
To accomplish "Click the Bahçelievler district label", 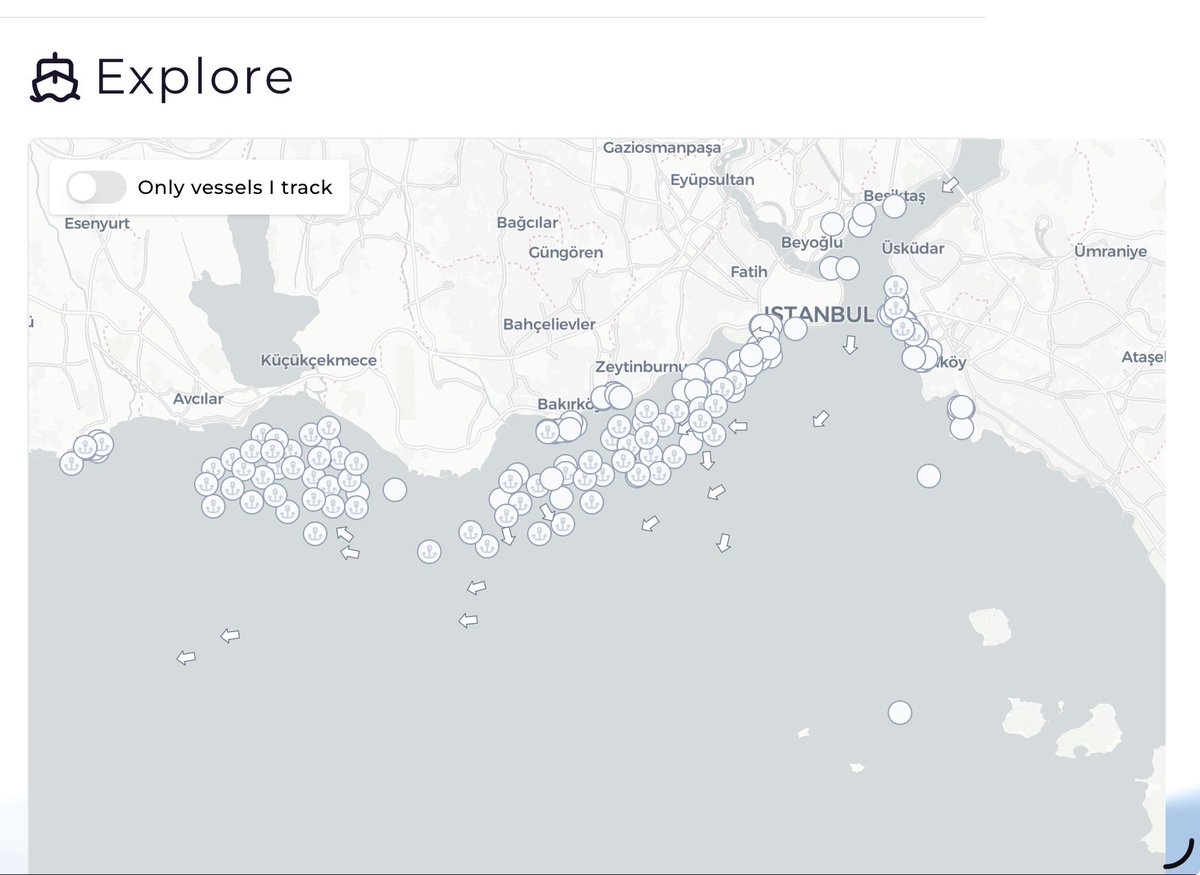I will tap(549, 324).
